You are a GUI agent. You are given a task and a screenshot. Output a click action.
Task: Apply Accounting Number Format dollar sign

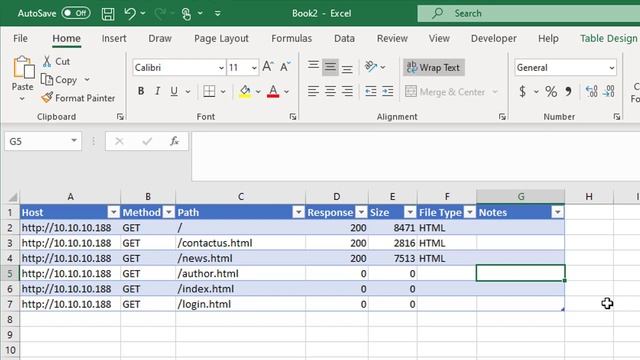coord(522,91)
